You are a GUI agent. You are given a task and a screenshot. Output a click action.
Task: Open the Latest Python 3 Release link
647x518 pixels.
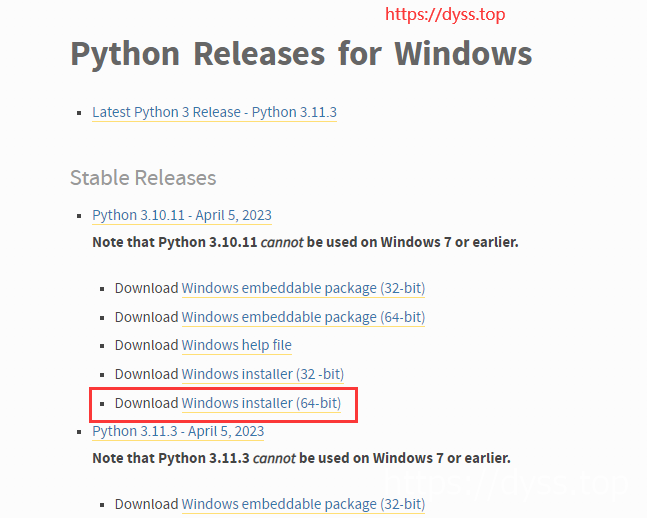point(214,112)
